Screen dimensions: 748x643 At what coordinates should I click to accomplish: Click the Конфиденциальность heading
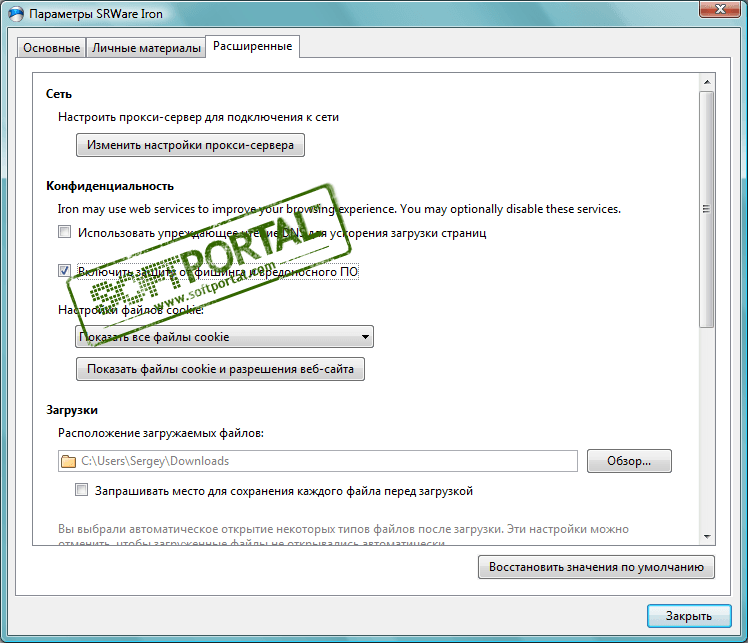tap(110, 186)
